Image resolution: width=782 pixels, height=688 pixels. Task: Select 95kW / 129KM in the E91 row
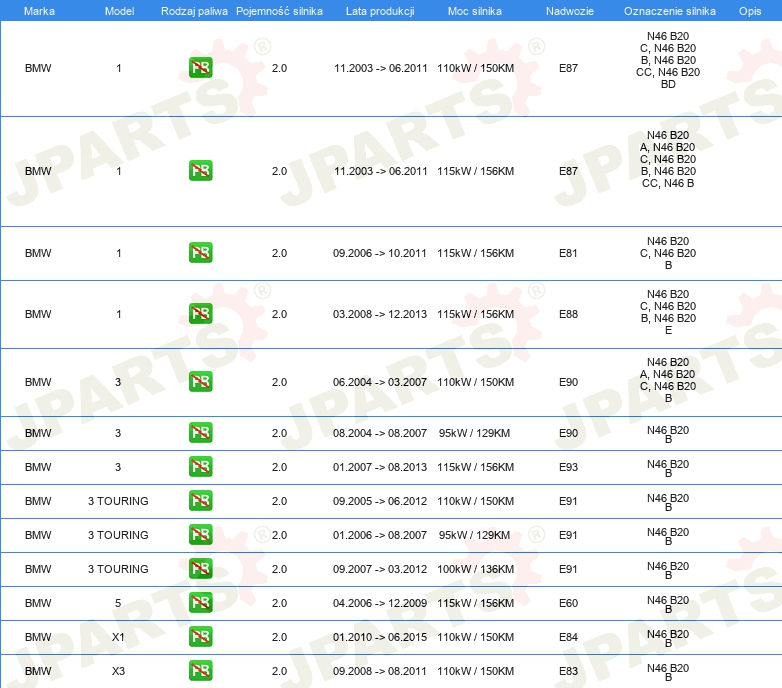tap(474, 535)
